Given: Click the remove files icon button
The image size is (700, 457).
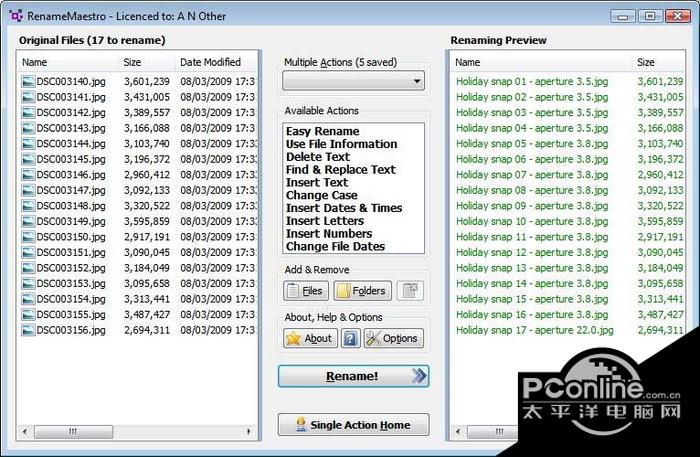Looking at the screenshot, I should [x=410, y=291].
